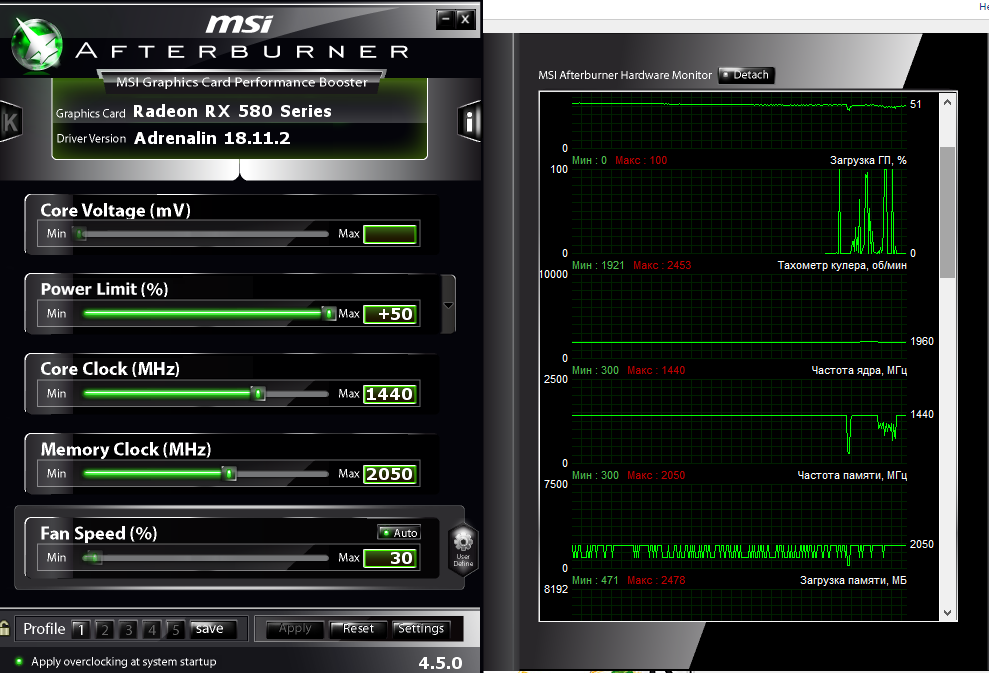Open Kombustor via the K side button
The width and height of the screenshot is (989, 673).
point(11,120)
